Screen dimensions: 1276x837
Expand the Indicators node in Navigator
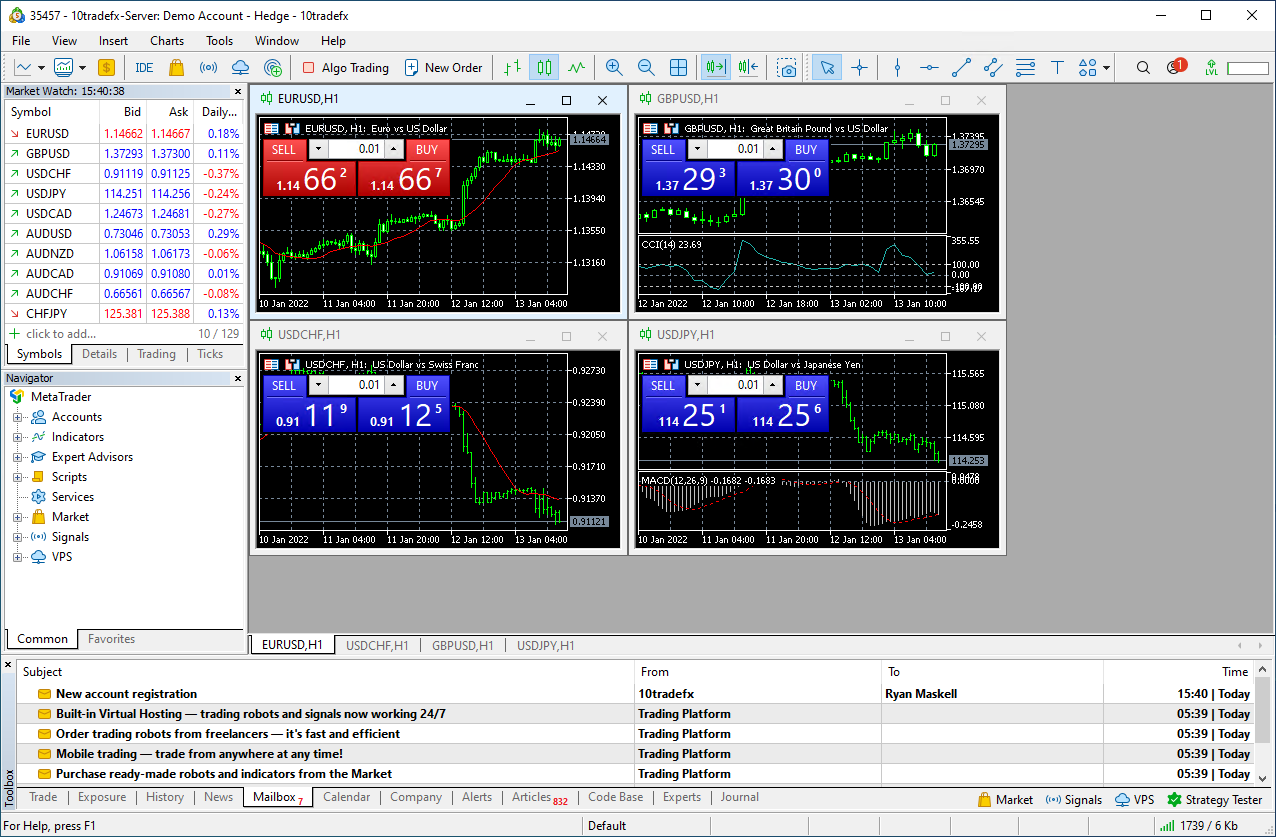pos(17,437)
